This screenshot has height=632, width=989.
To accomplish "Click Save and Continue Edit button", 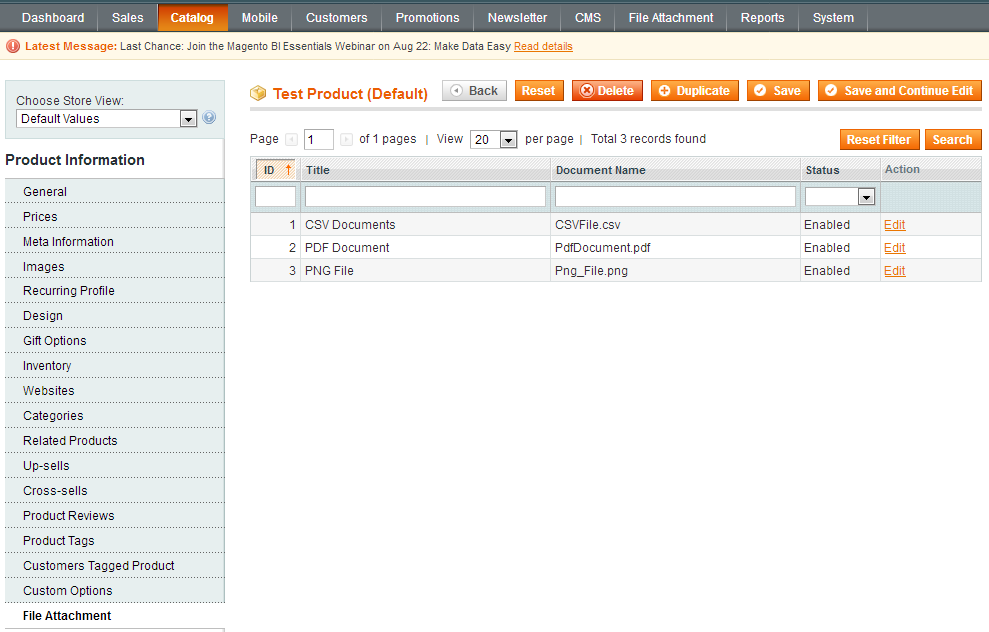I will coord(899,91).
